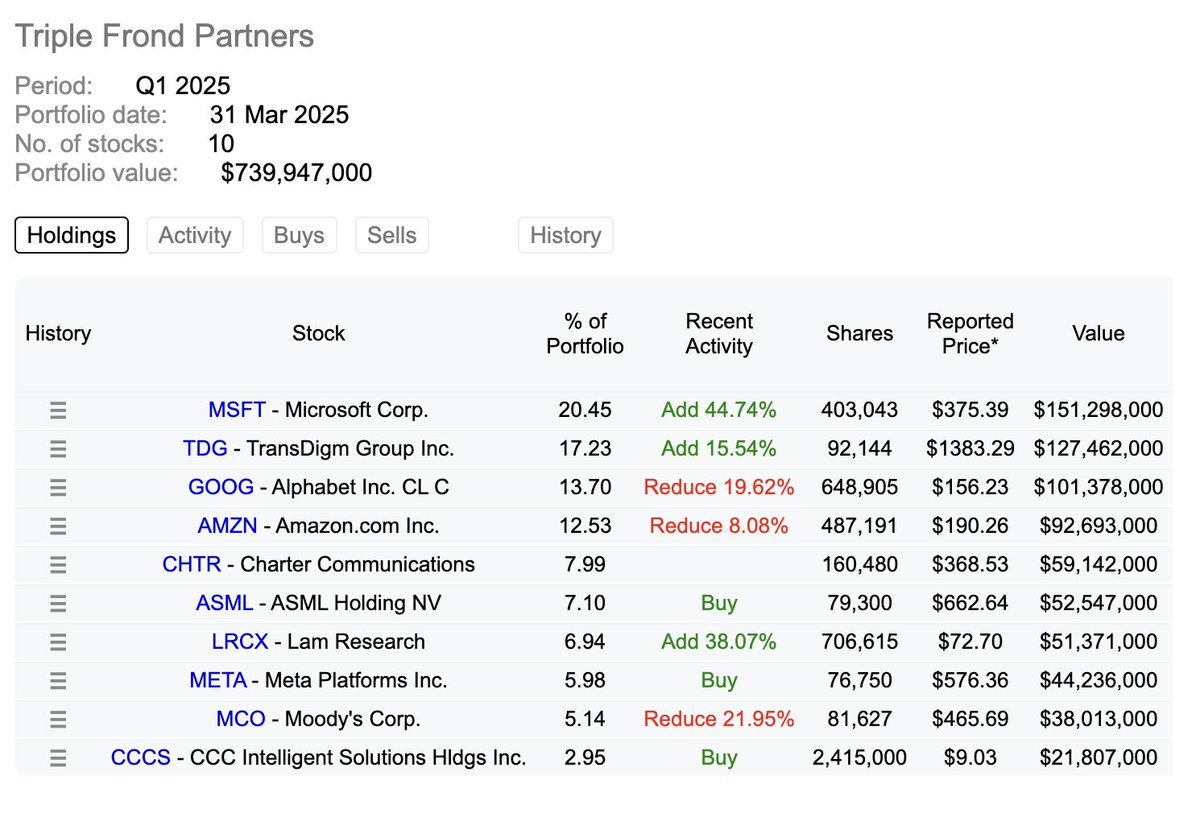Image resolution: width=1200 pixels, height=813 pixels.
Task: Click the 7.99 portfolio percent cell
Action: [x=585, y=564]
